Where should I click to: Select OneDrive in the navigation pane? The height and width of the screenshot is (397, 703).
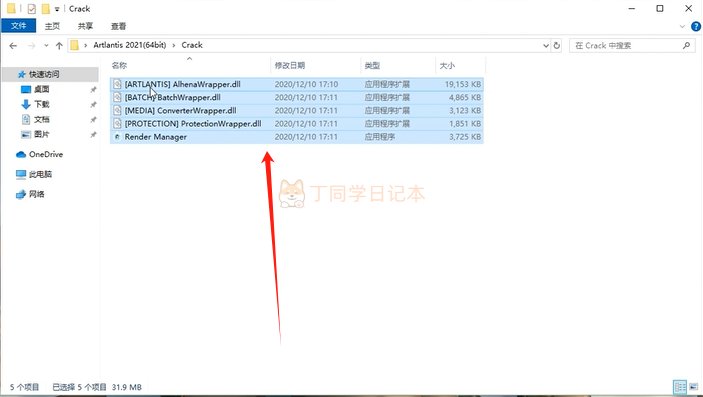46,154
